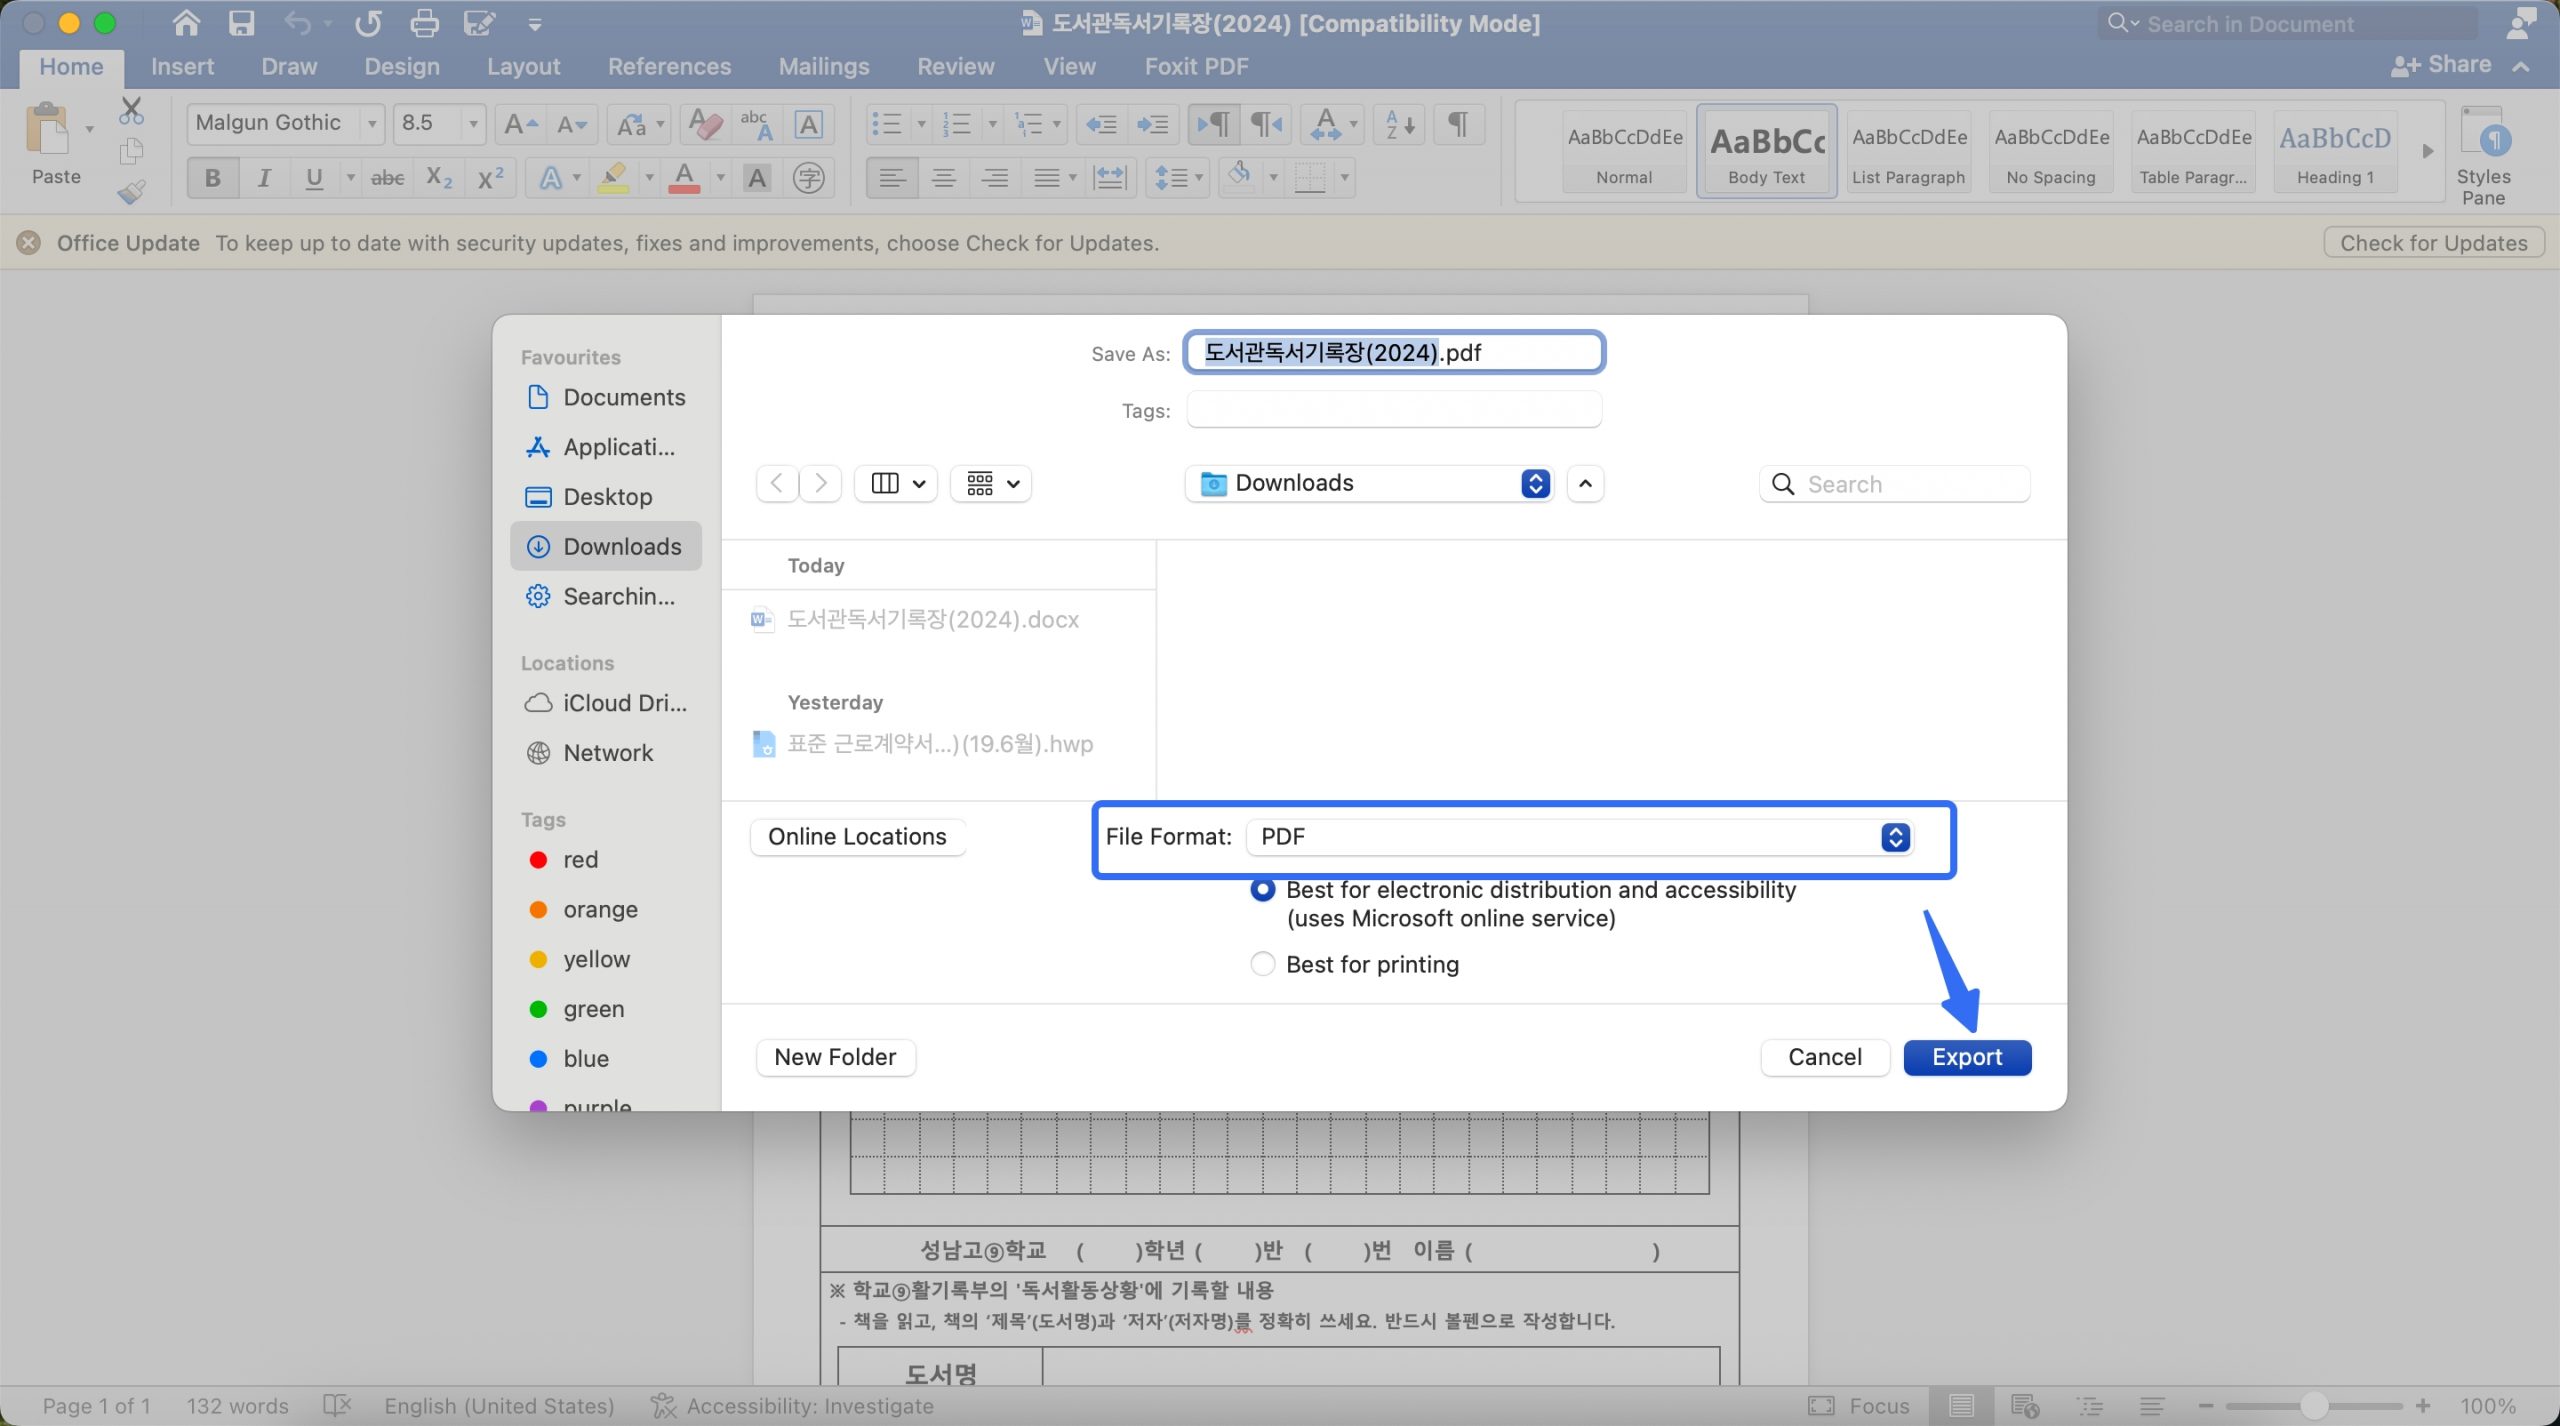Click the Superscript icon
Screen dimensions: 2560x1426
pyautogui.click(x=490, y=178)
